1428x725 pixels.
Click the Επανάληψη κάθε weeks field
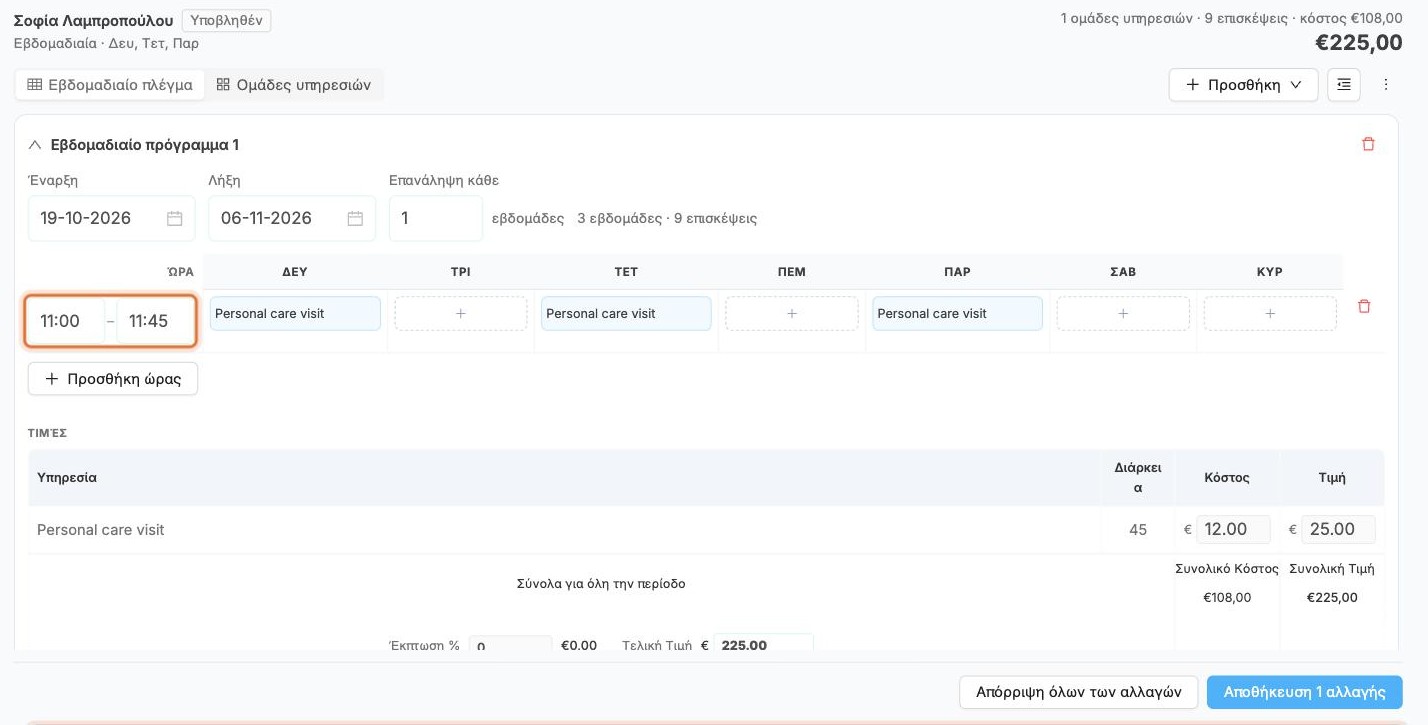436,218
